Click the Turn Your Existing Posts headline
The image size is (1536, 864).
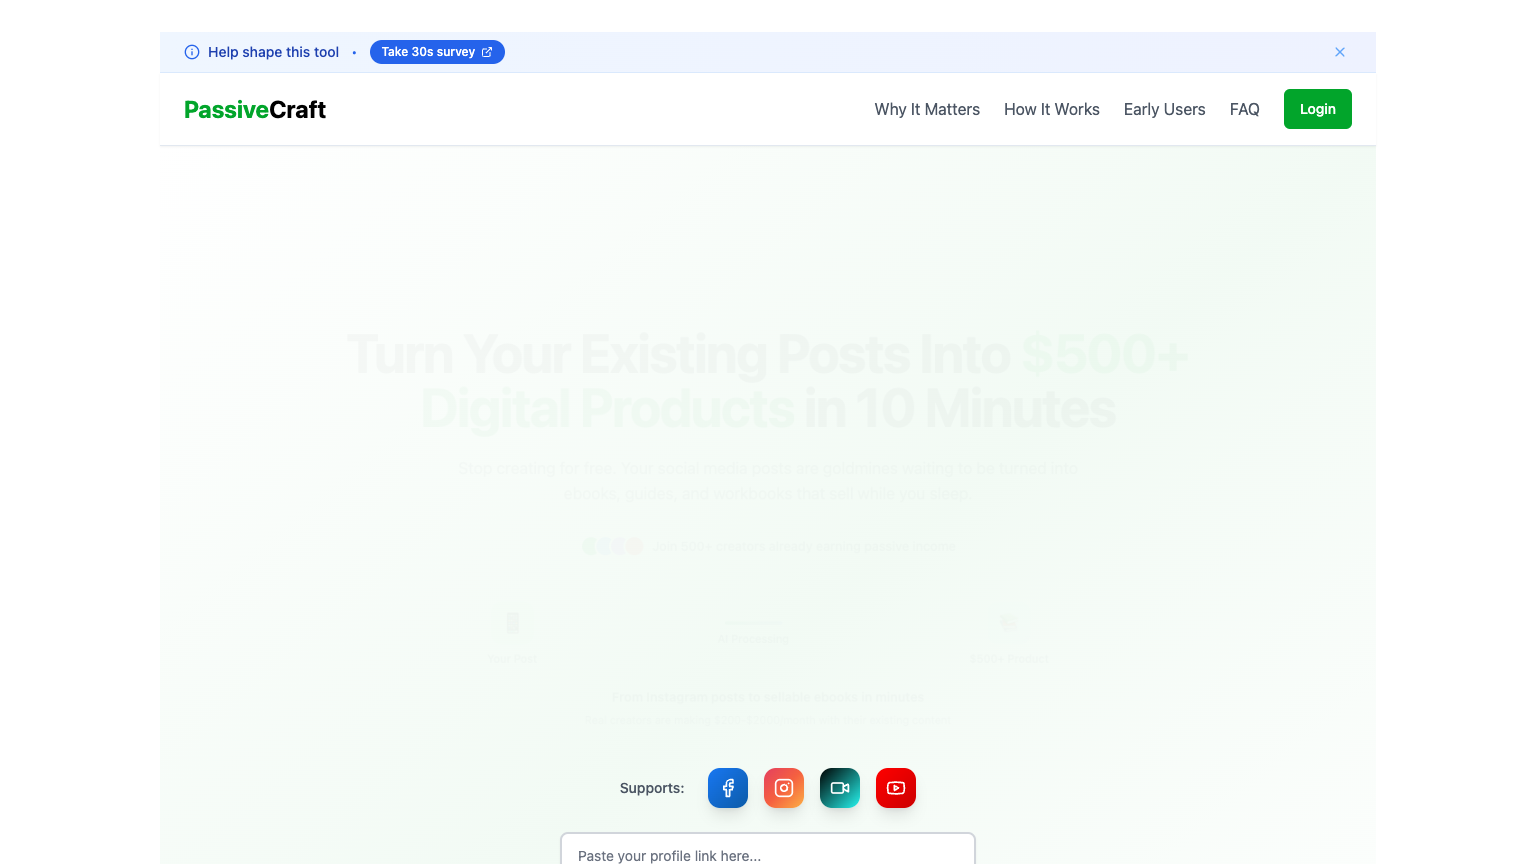point(767,381)
